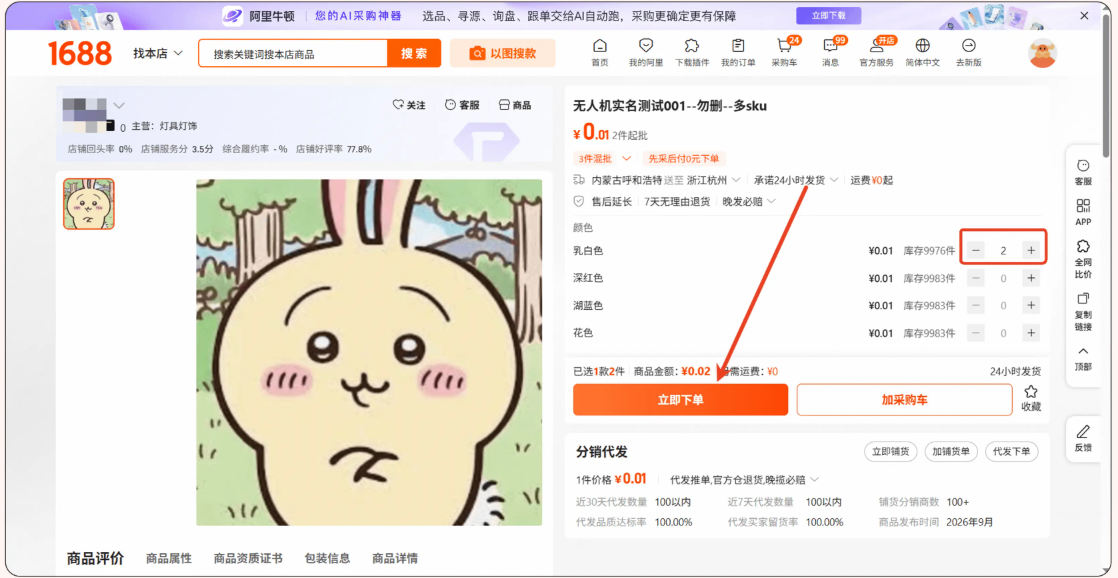Open the 找本店 search scope dropdown
Image resolution: width=1118 pixels, height=578 pixels.
coord(158,53)
